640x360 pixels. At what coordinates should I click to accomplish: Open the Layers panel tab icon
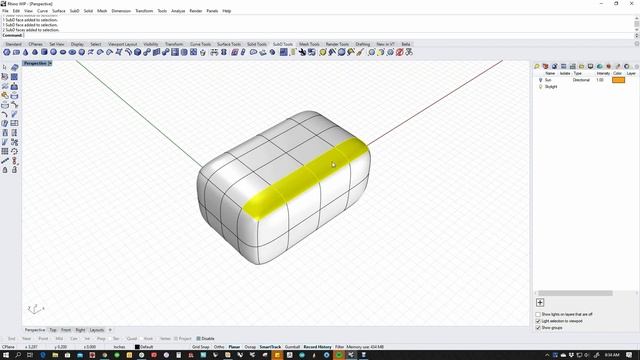545,66
